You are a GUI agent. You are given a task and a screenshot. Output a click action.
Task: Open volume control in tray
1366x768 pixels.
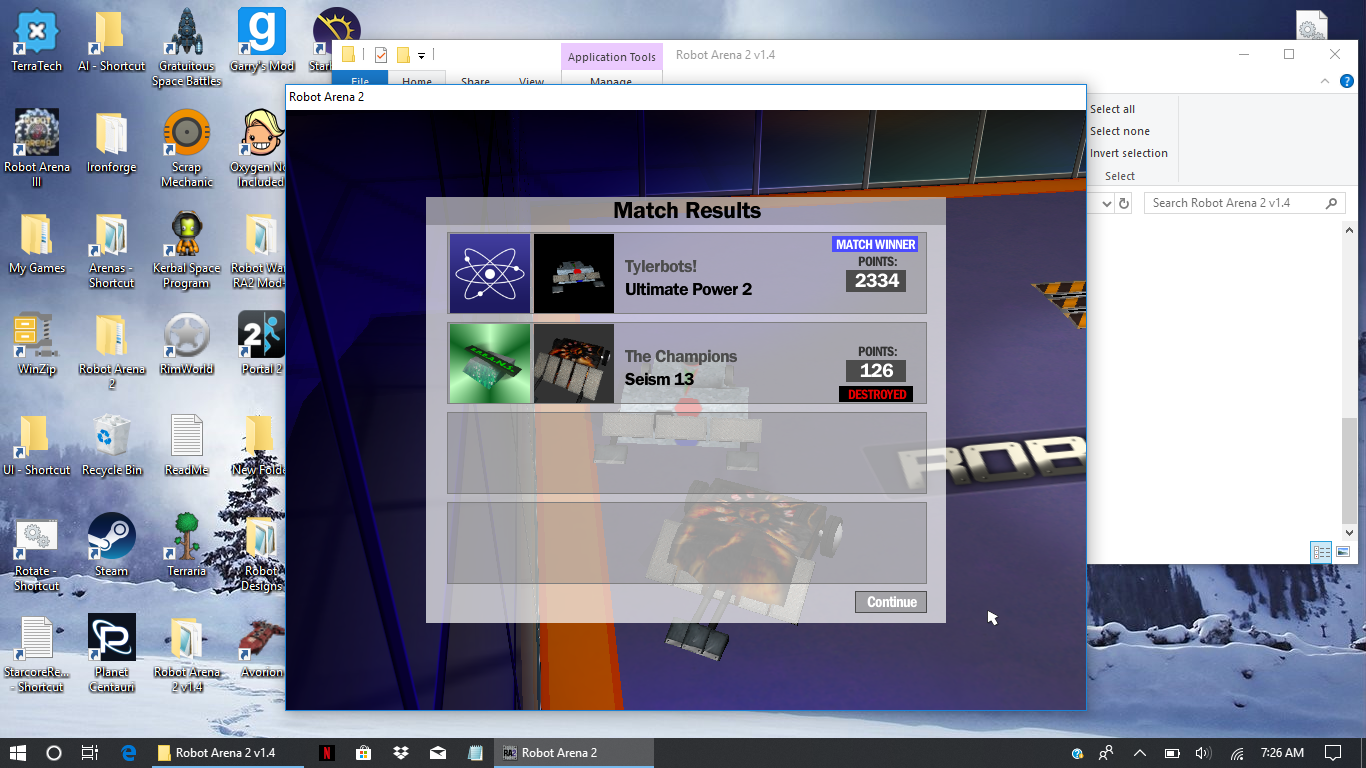tap(1203, 753)
